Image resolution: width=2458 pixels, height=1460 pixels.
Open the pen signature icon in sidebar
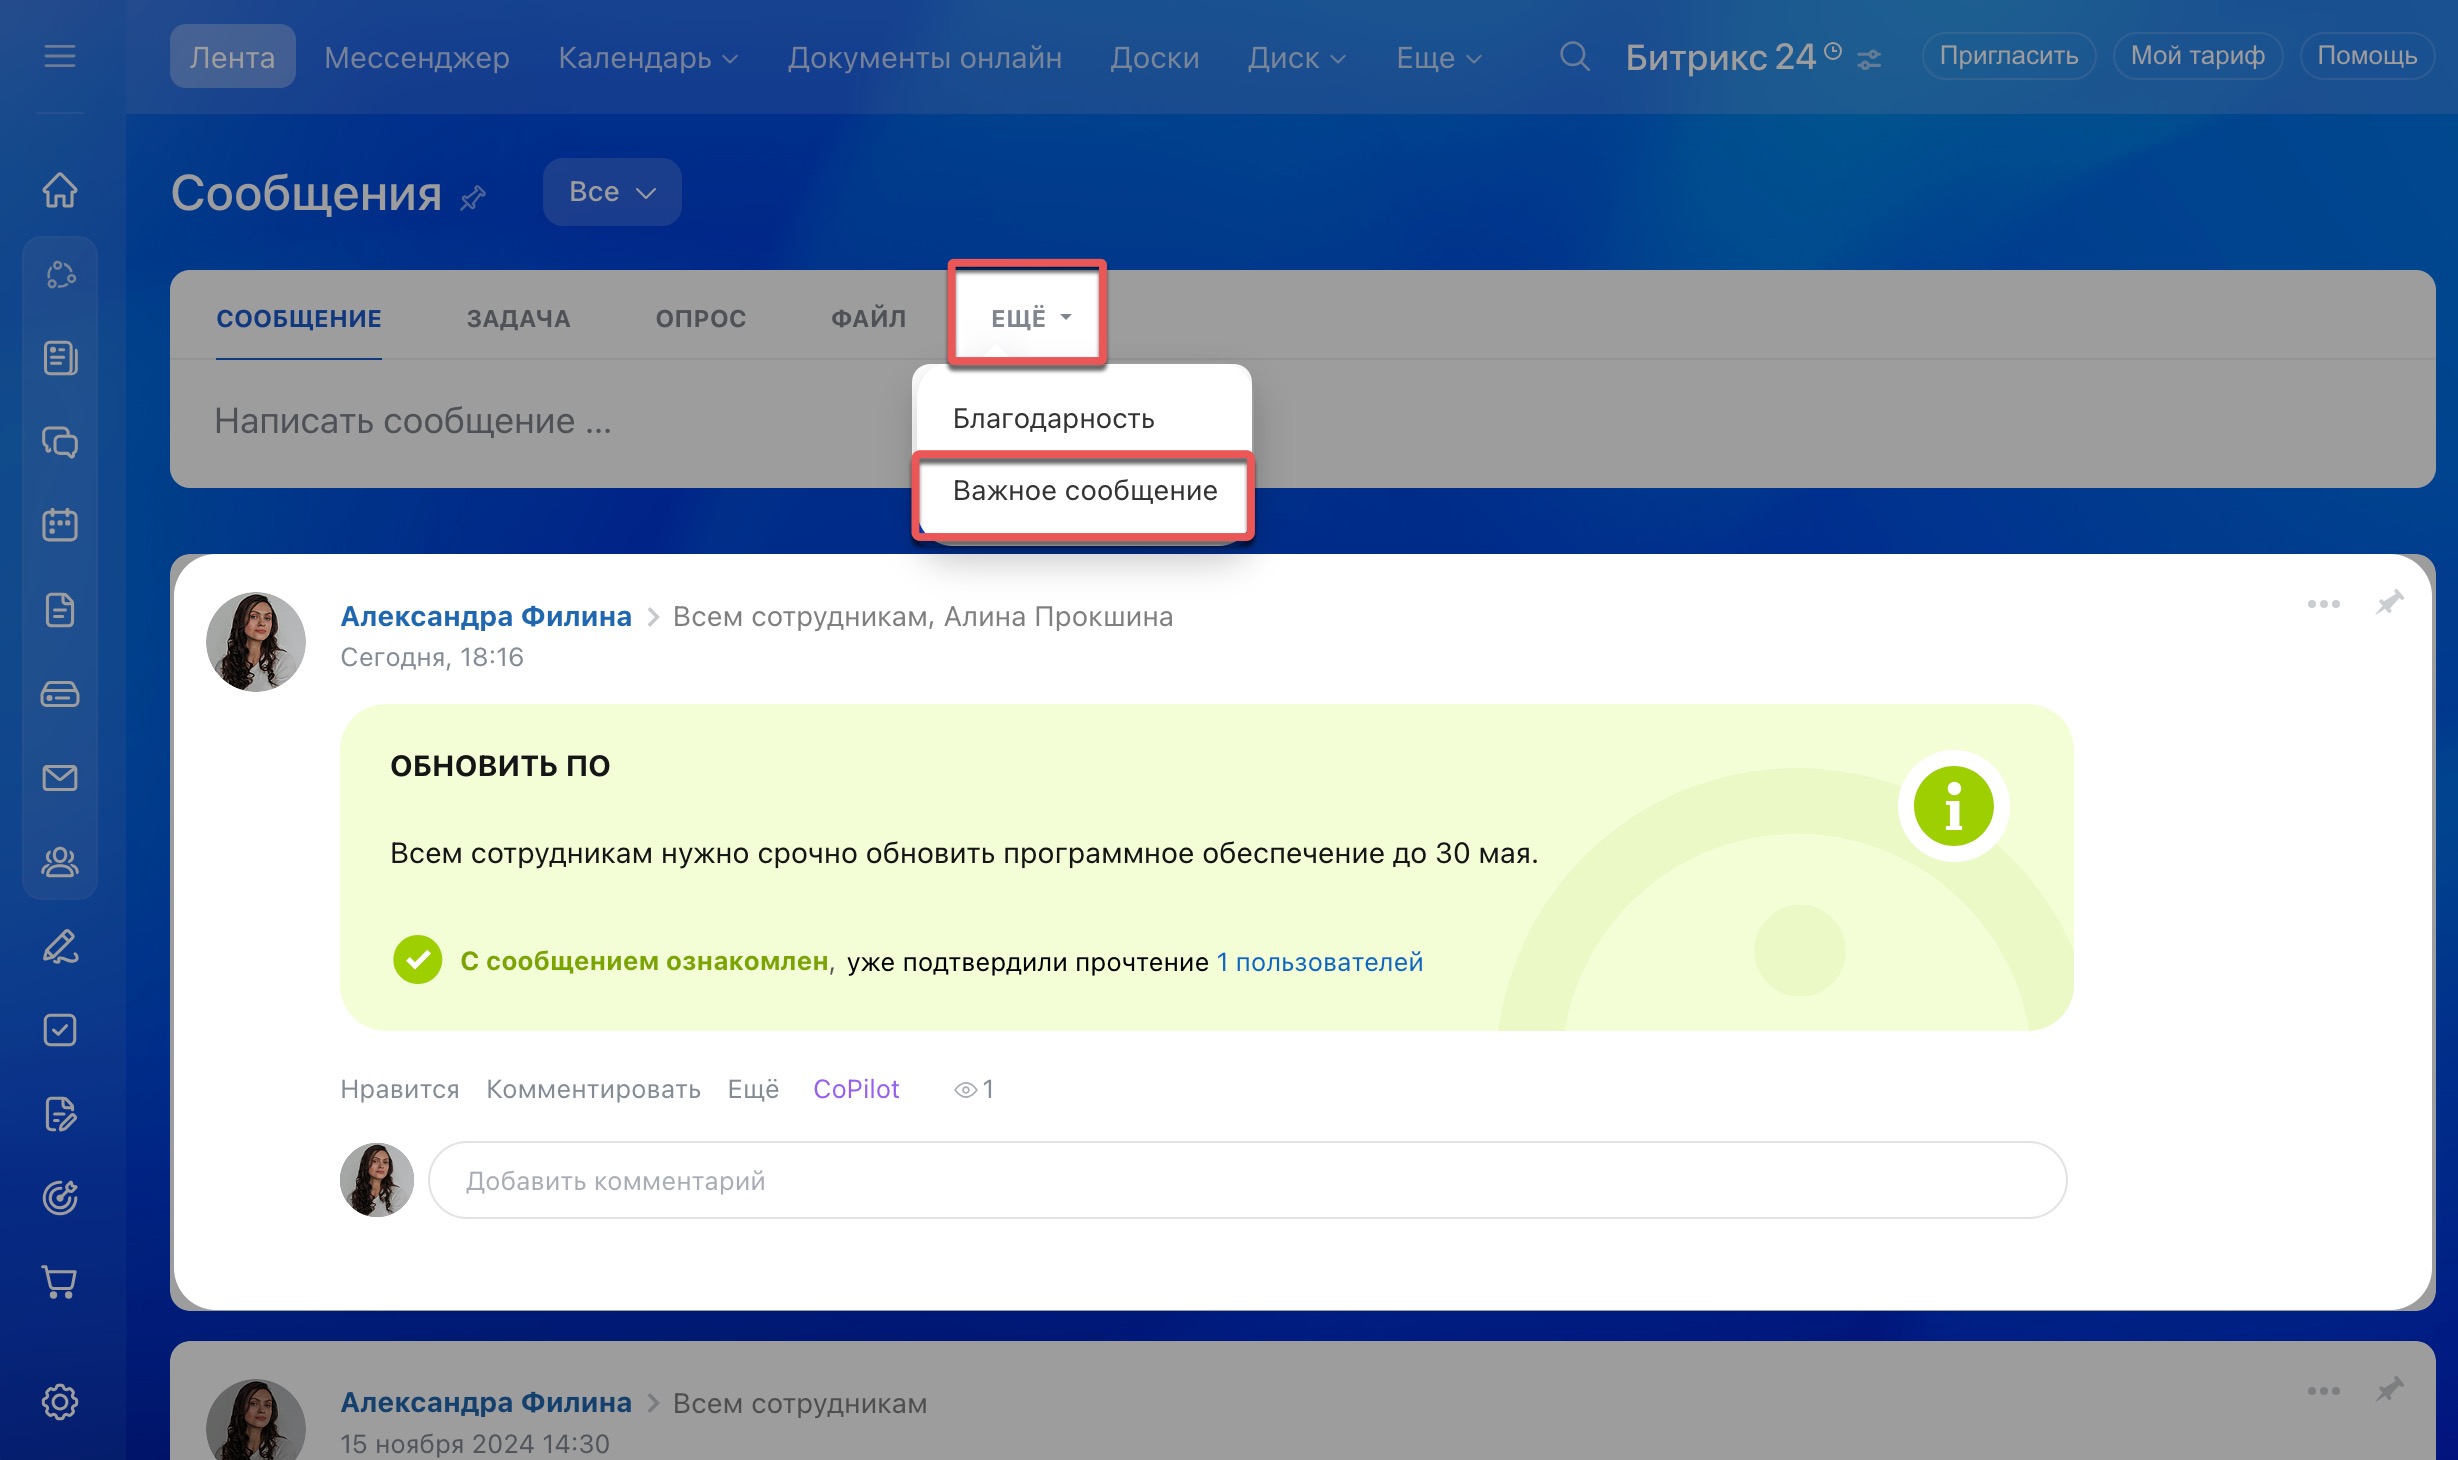tap(60, 946)
